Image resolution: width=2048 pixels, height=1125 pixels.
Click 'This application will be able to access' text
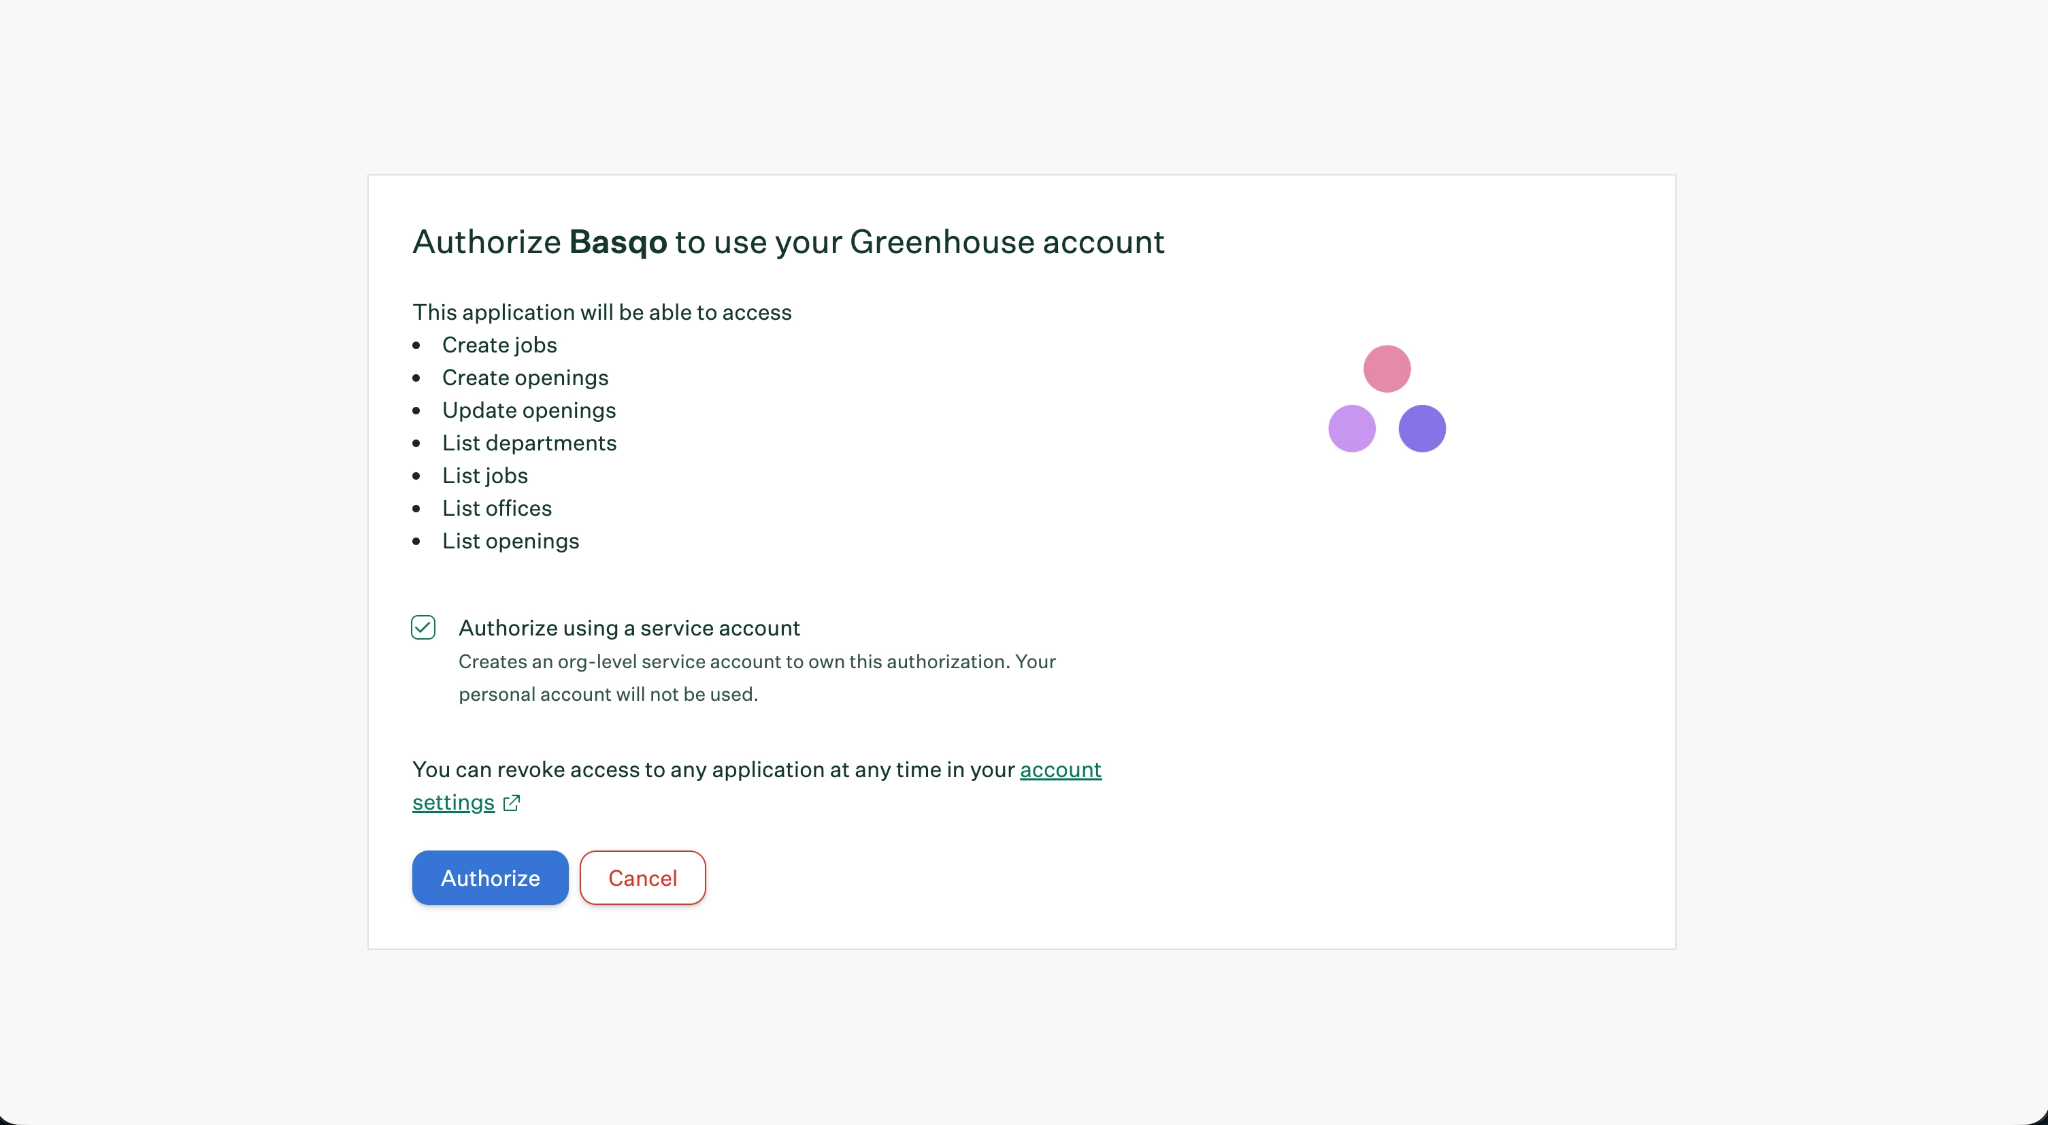(602, 312)
